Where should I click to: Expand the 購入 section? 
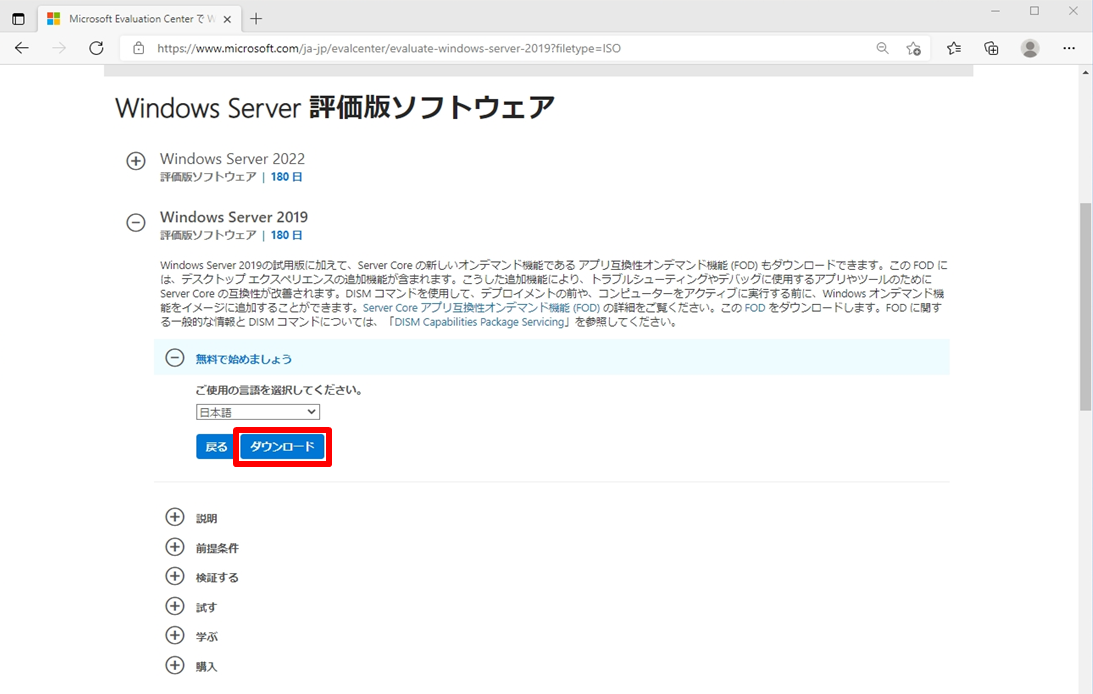175,665
